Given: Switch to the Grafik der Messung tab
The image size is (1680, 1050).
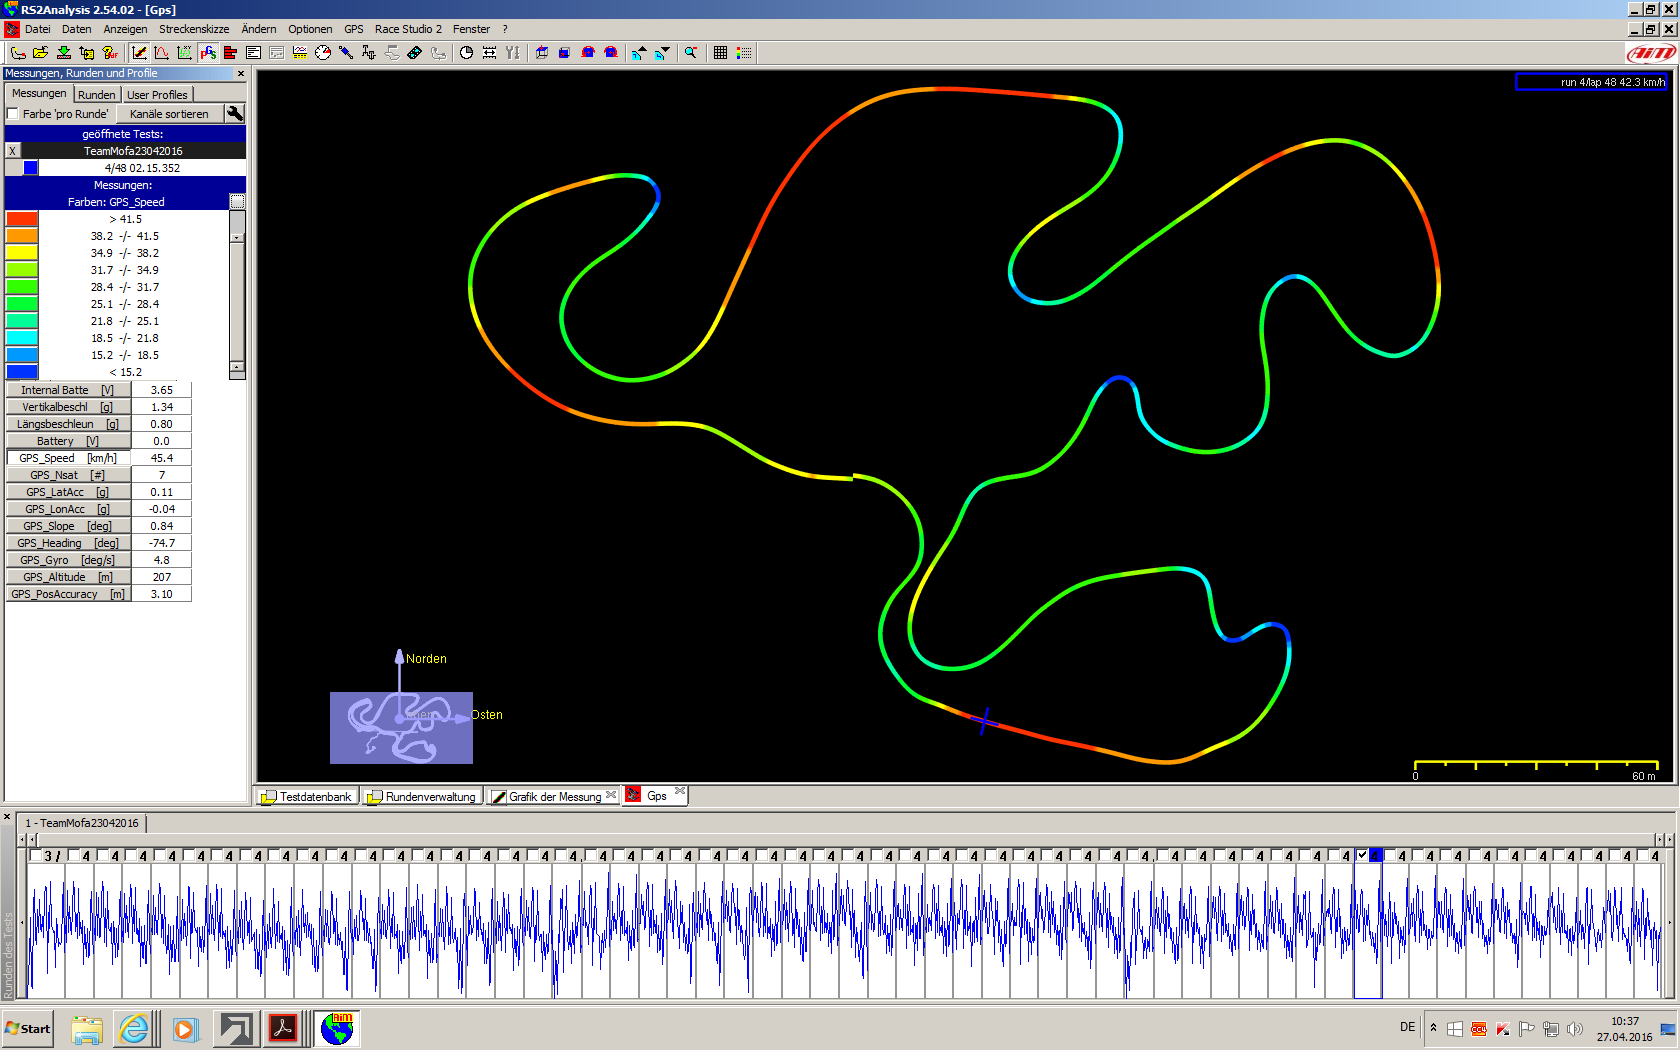Looking at the screenshot, I should pyautogui.click(x=554, y=797).
